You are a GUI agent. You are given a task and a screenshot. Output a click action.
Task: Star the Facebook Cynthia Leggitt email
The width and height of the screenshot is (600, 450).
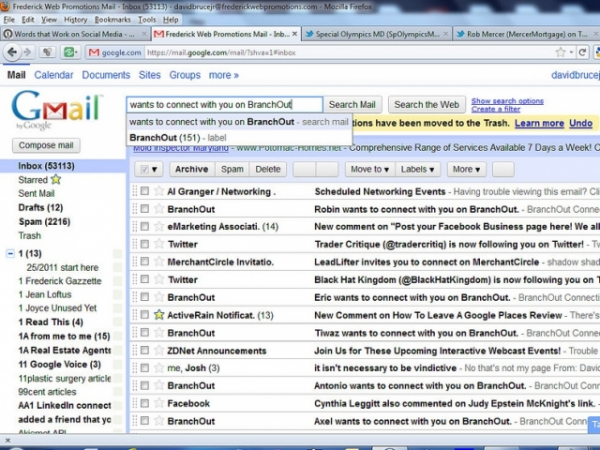pos(159,403)
